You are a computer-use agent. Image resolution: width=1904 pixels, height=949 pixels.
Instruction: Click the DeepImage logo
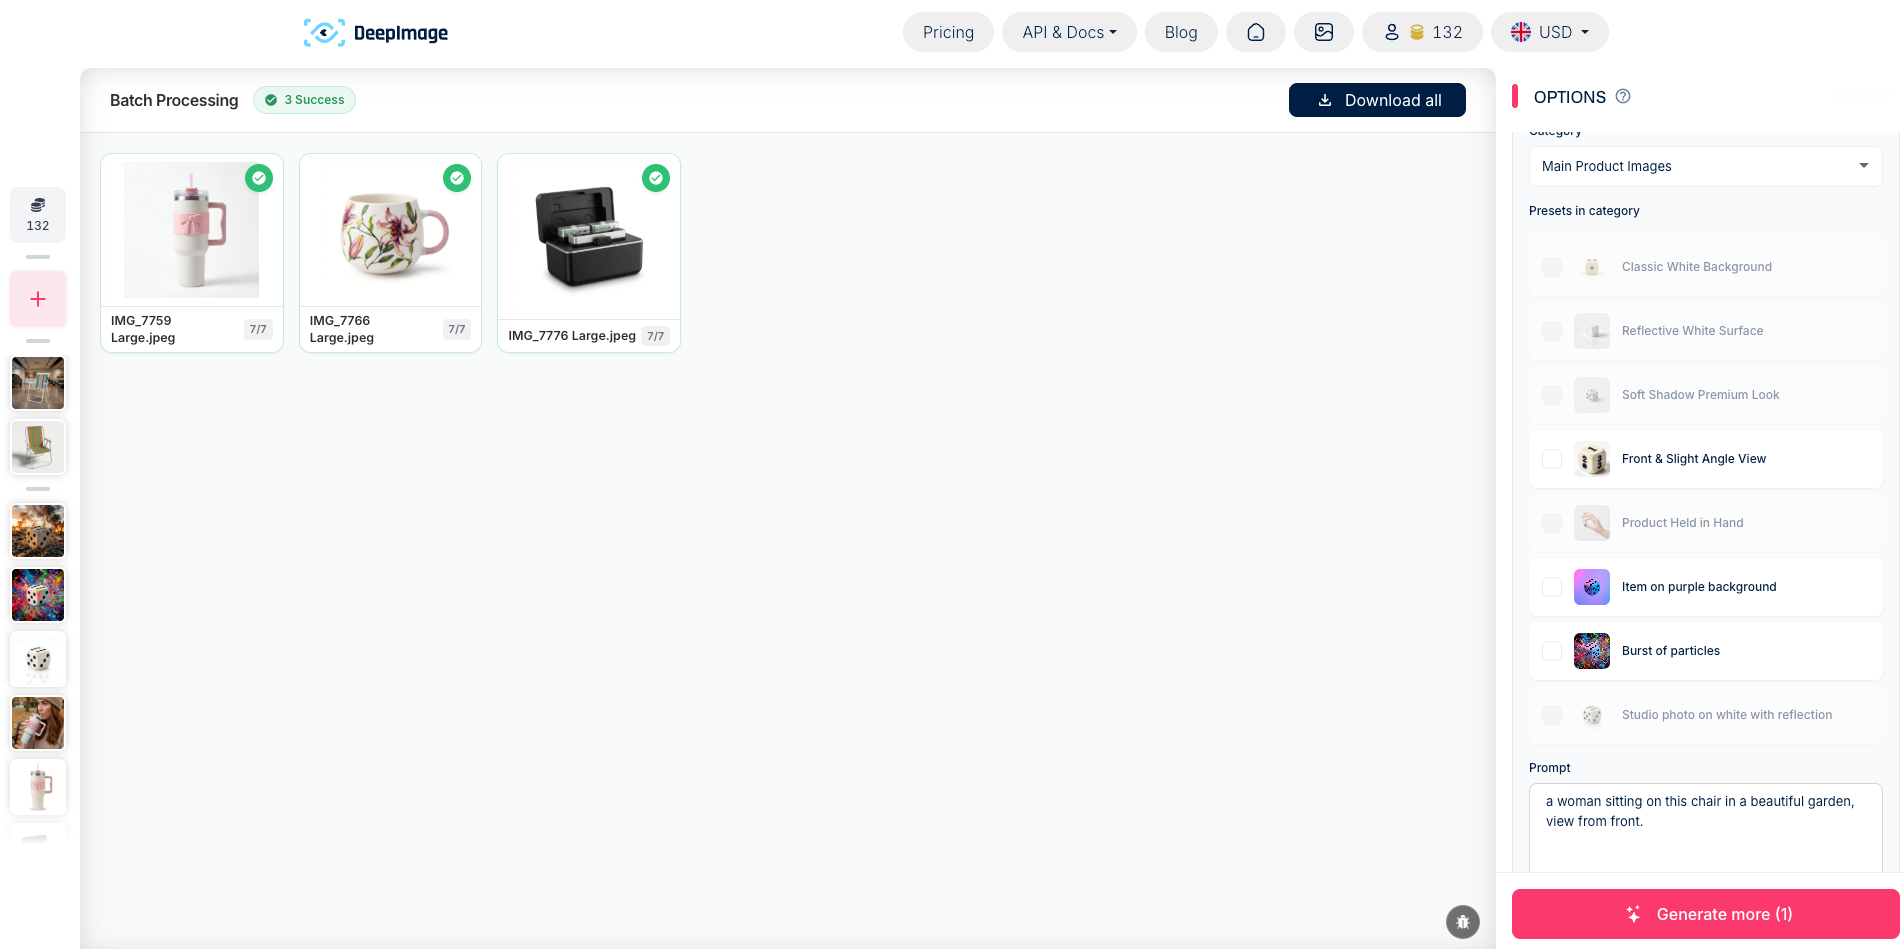pos(376,33)
